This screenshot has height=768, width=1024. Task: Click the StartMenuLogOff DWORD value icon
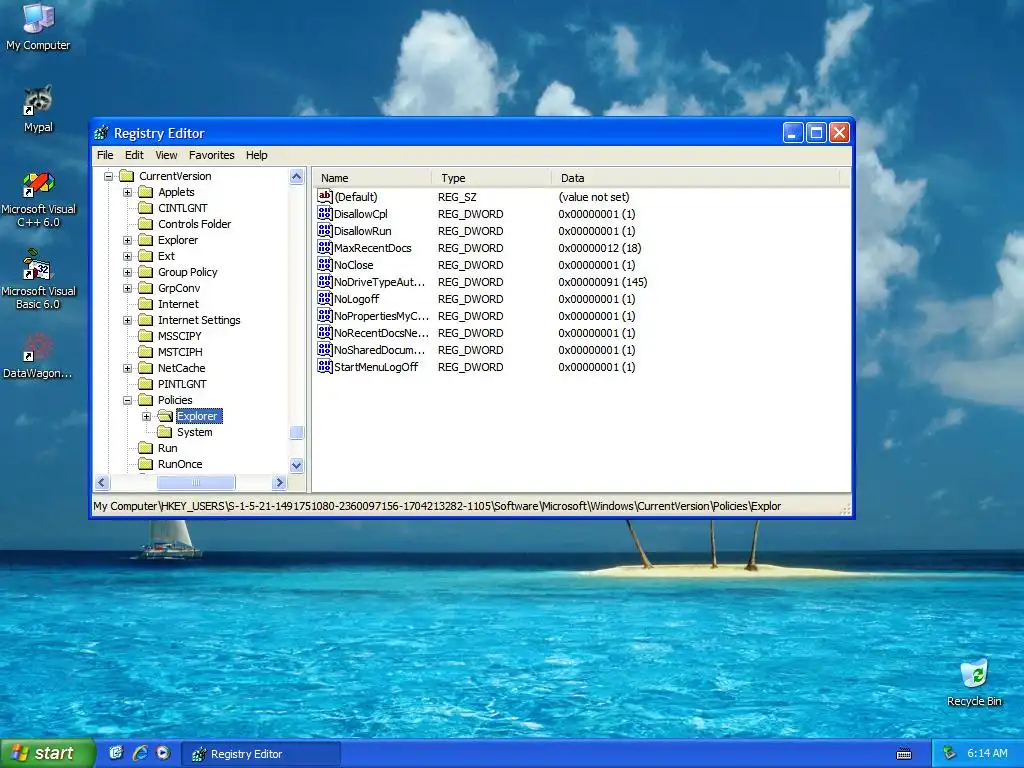325,366
